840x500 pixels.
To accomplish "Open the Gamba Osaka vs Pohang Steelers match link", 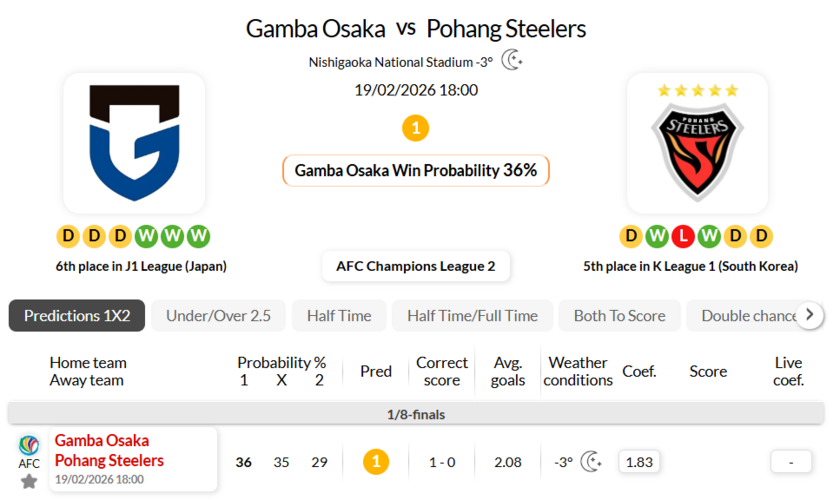I will (x=109, y=450).
